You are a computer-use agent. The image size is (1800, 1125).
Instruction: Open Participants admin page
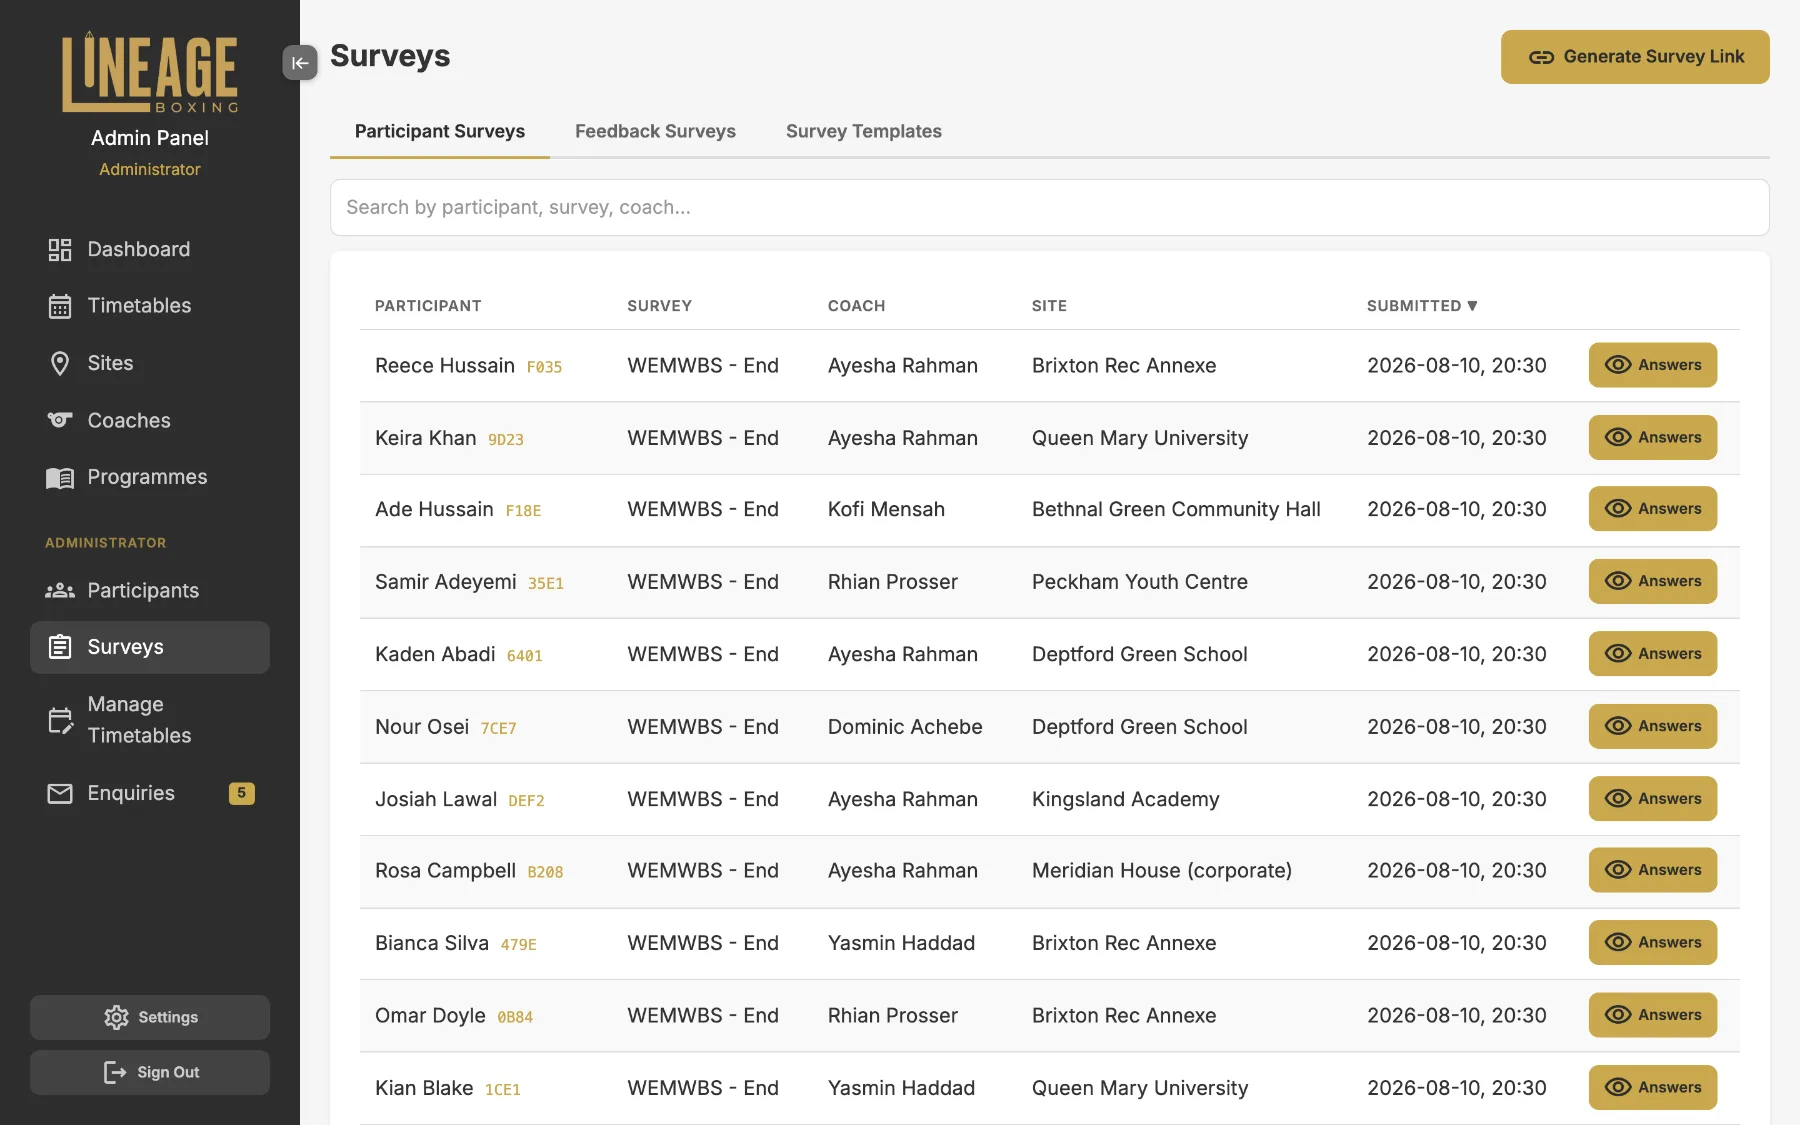(x=150, y=590)
